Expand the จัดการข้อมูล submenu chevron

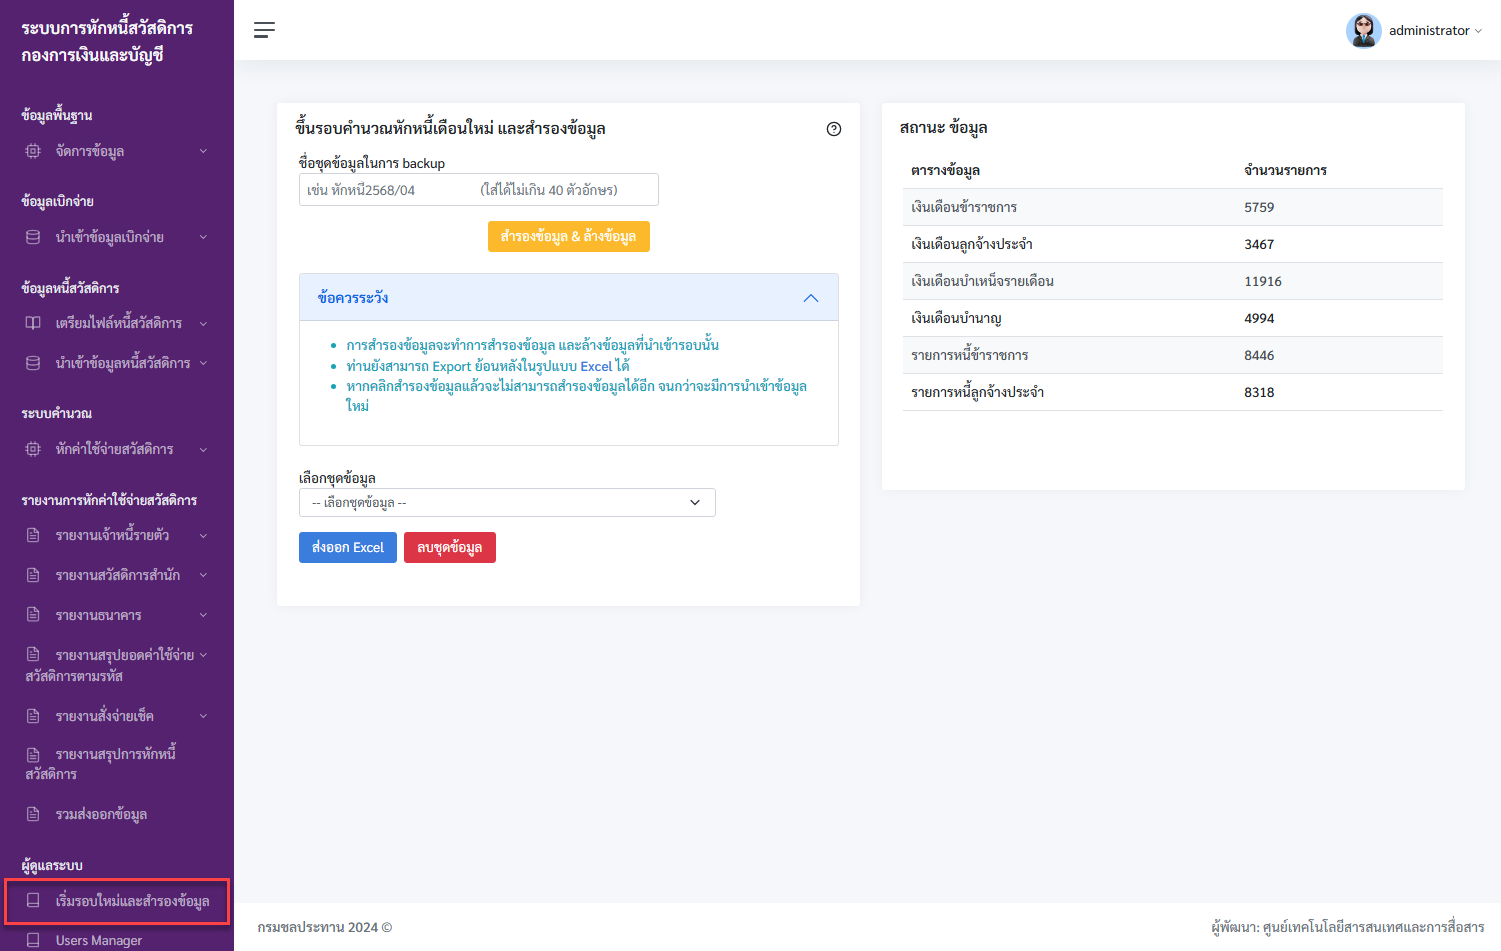tap(203, 151)
